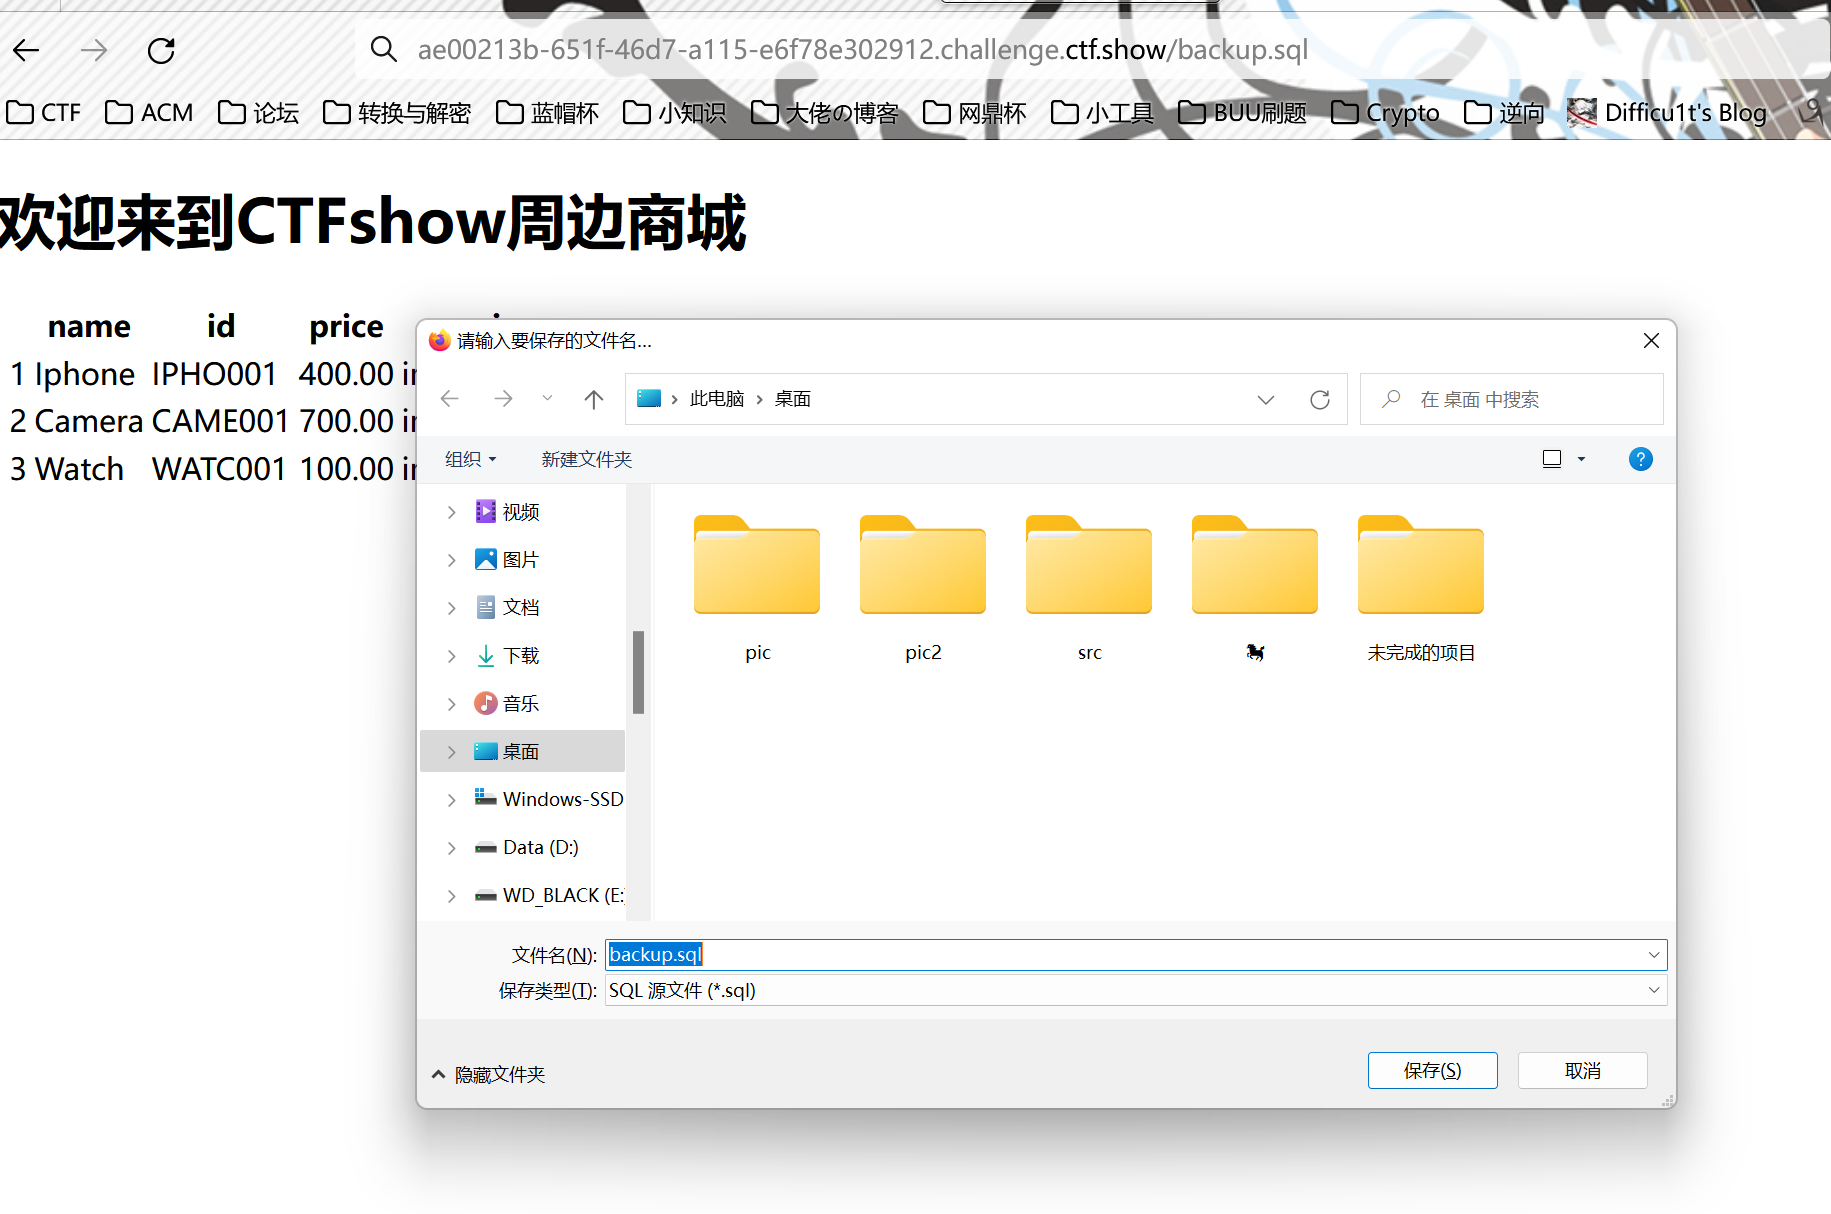Click the browser back arrow
The height and width of the screenshot is (1214, 1831).
[27, 50]
